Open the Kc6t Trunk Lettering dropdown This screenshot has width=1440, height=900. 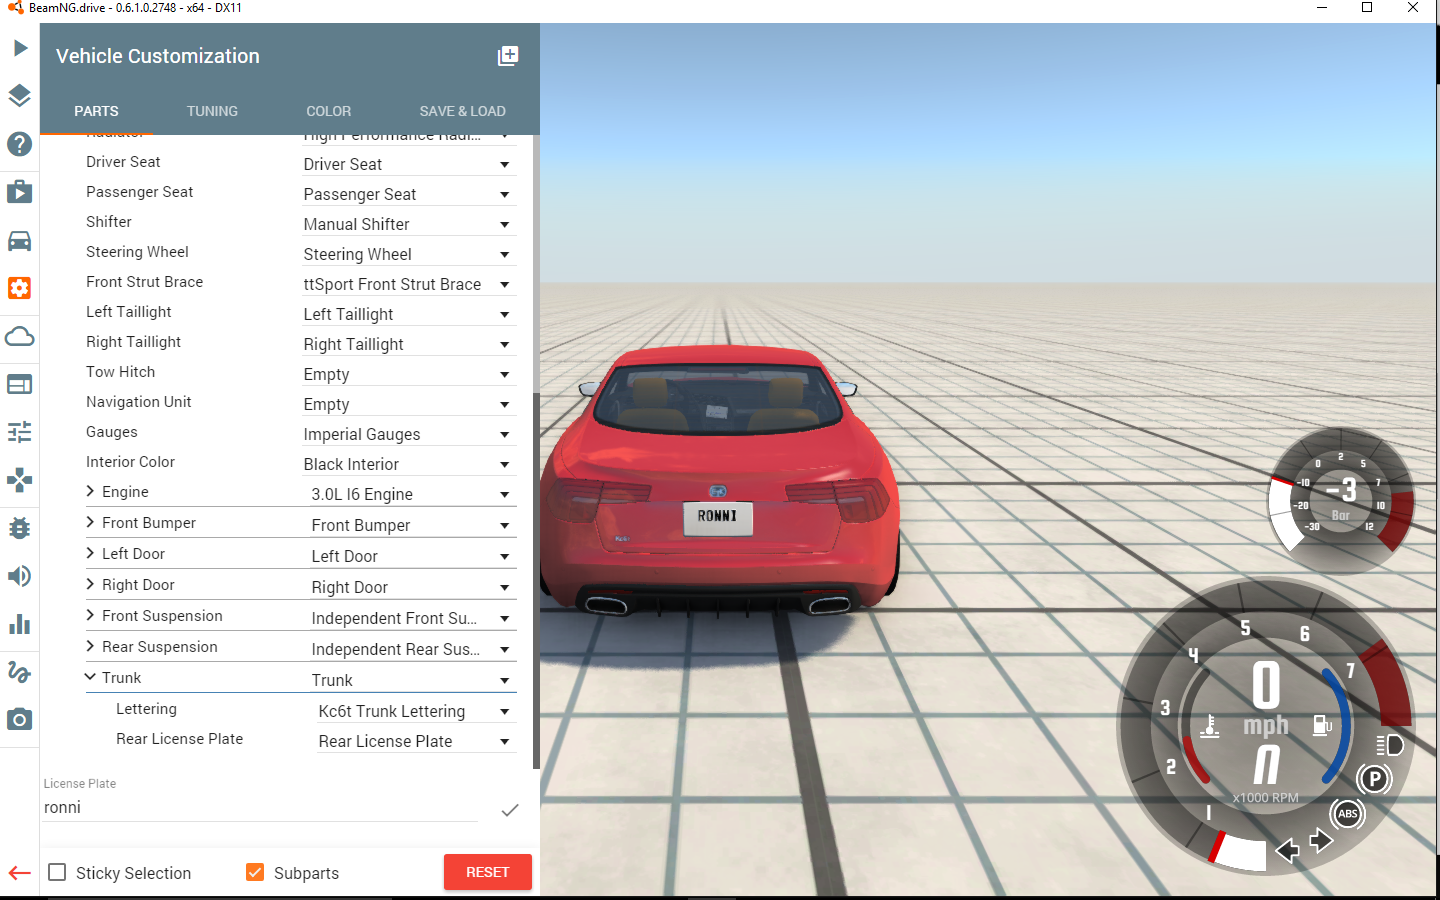[x=417, y=711]
